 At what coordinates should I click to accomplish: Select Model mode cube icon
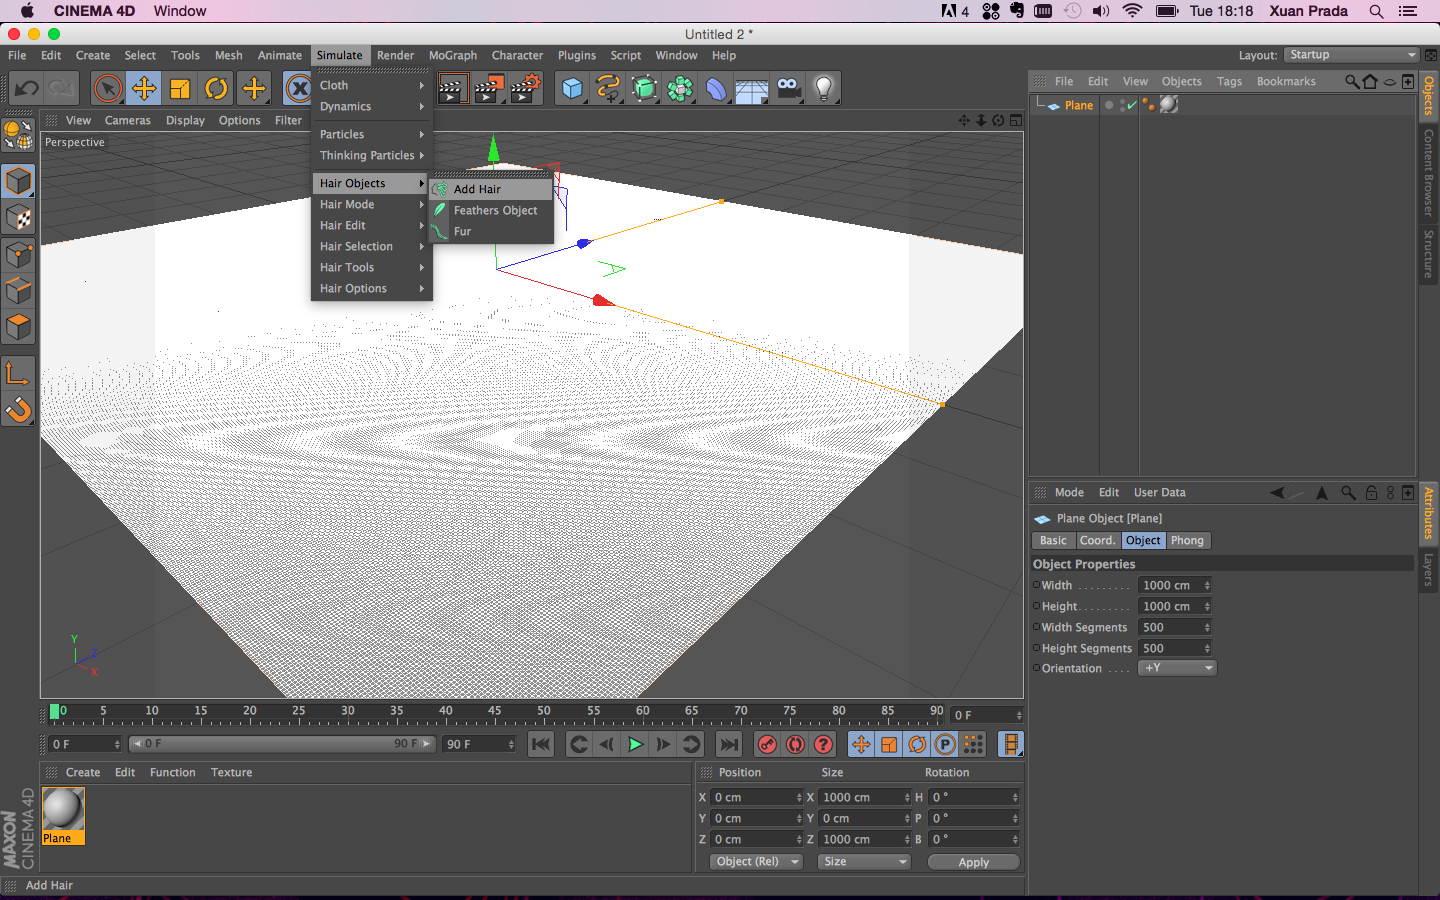click(18, 181)
